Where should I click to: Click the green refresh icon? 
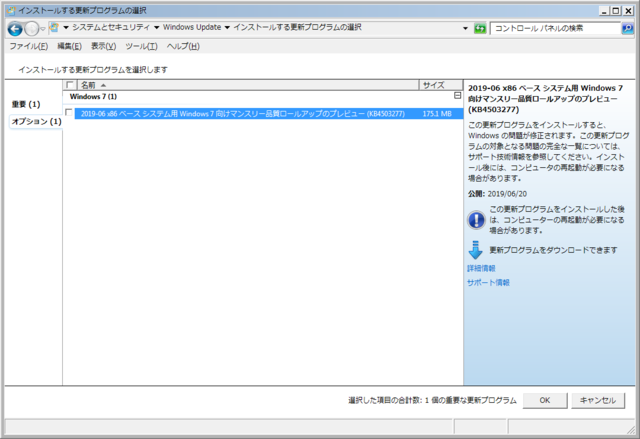[x=480, y=29]
